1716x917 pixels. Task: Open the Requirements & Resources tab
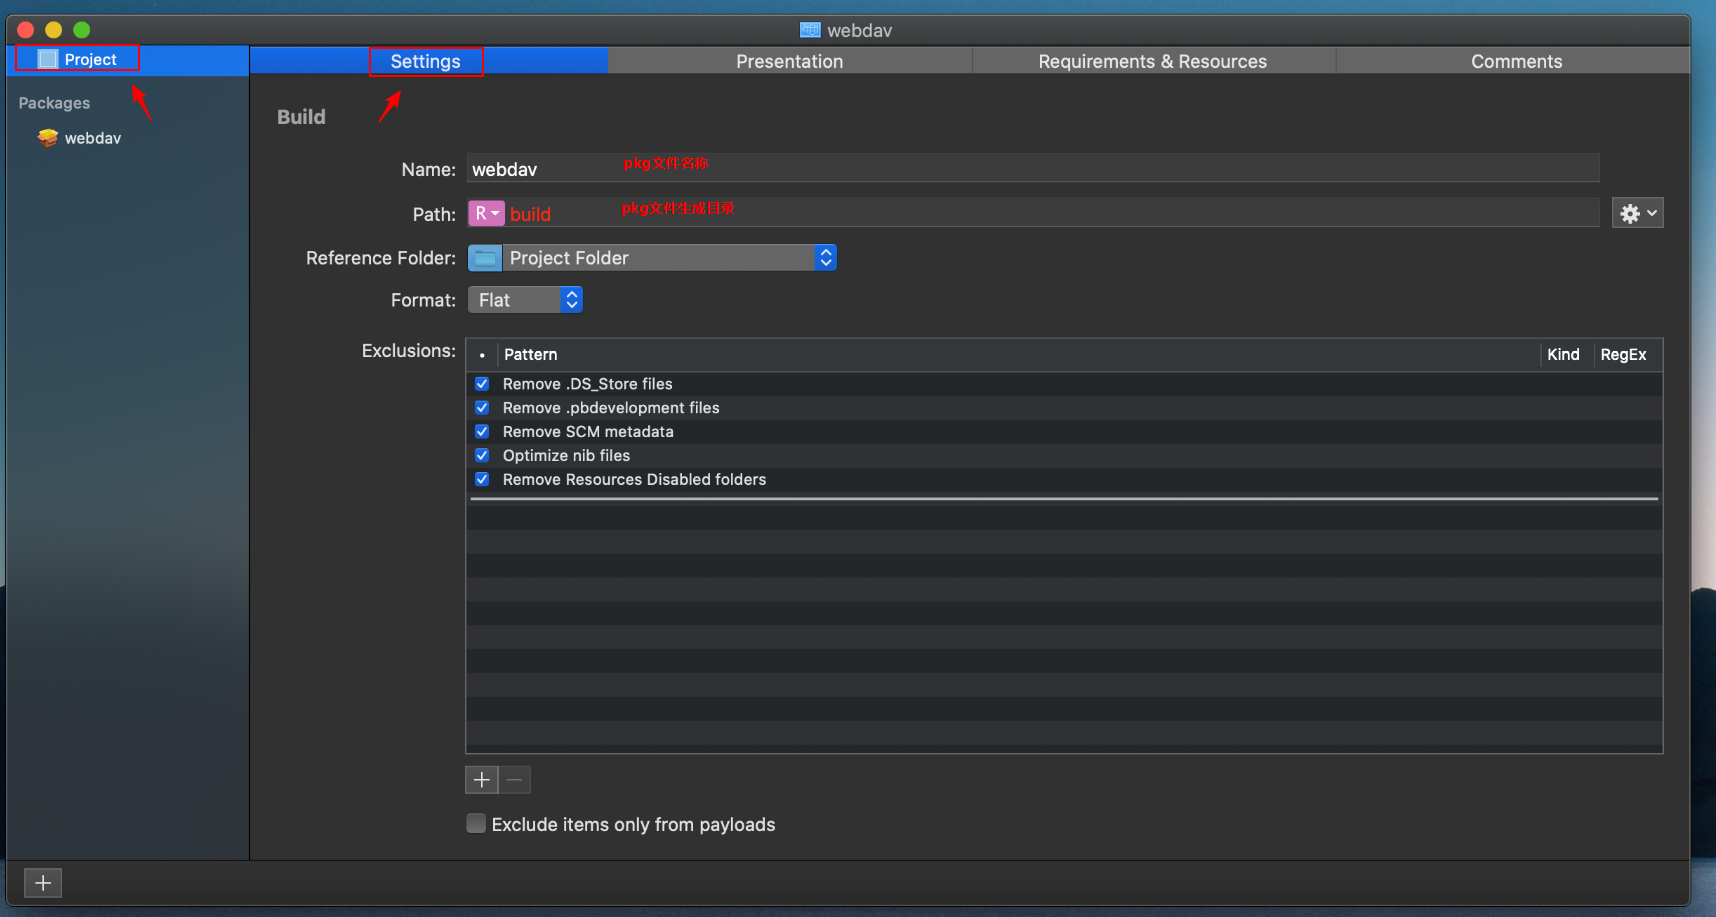pos(1153,61)
